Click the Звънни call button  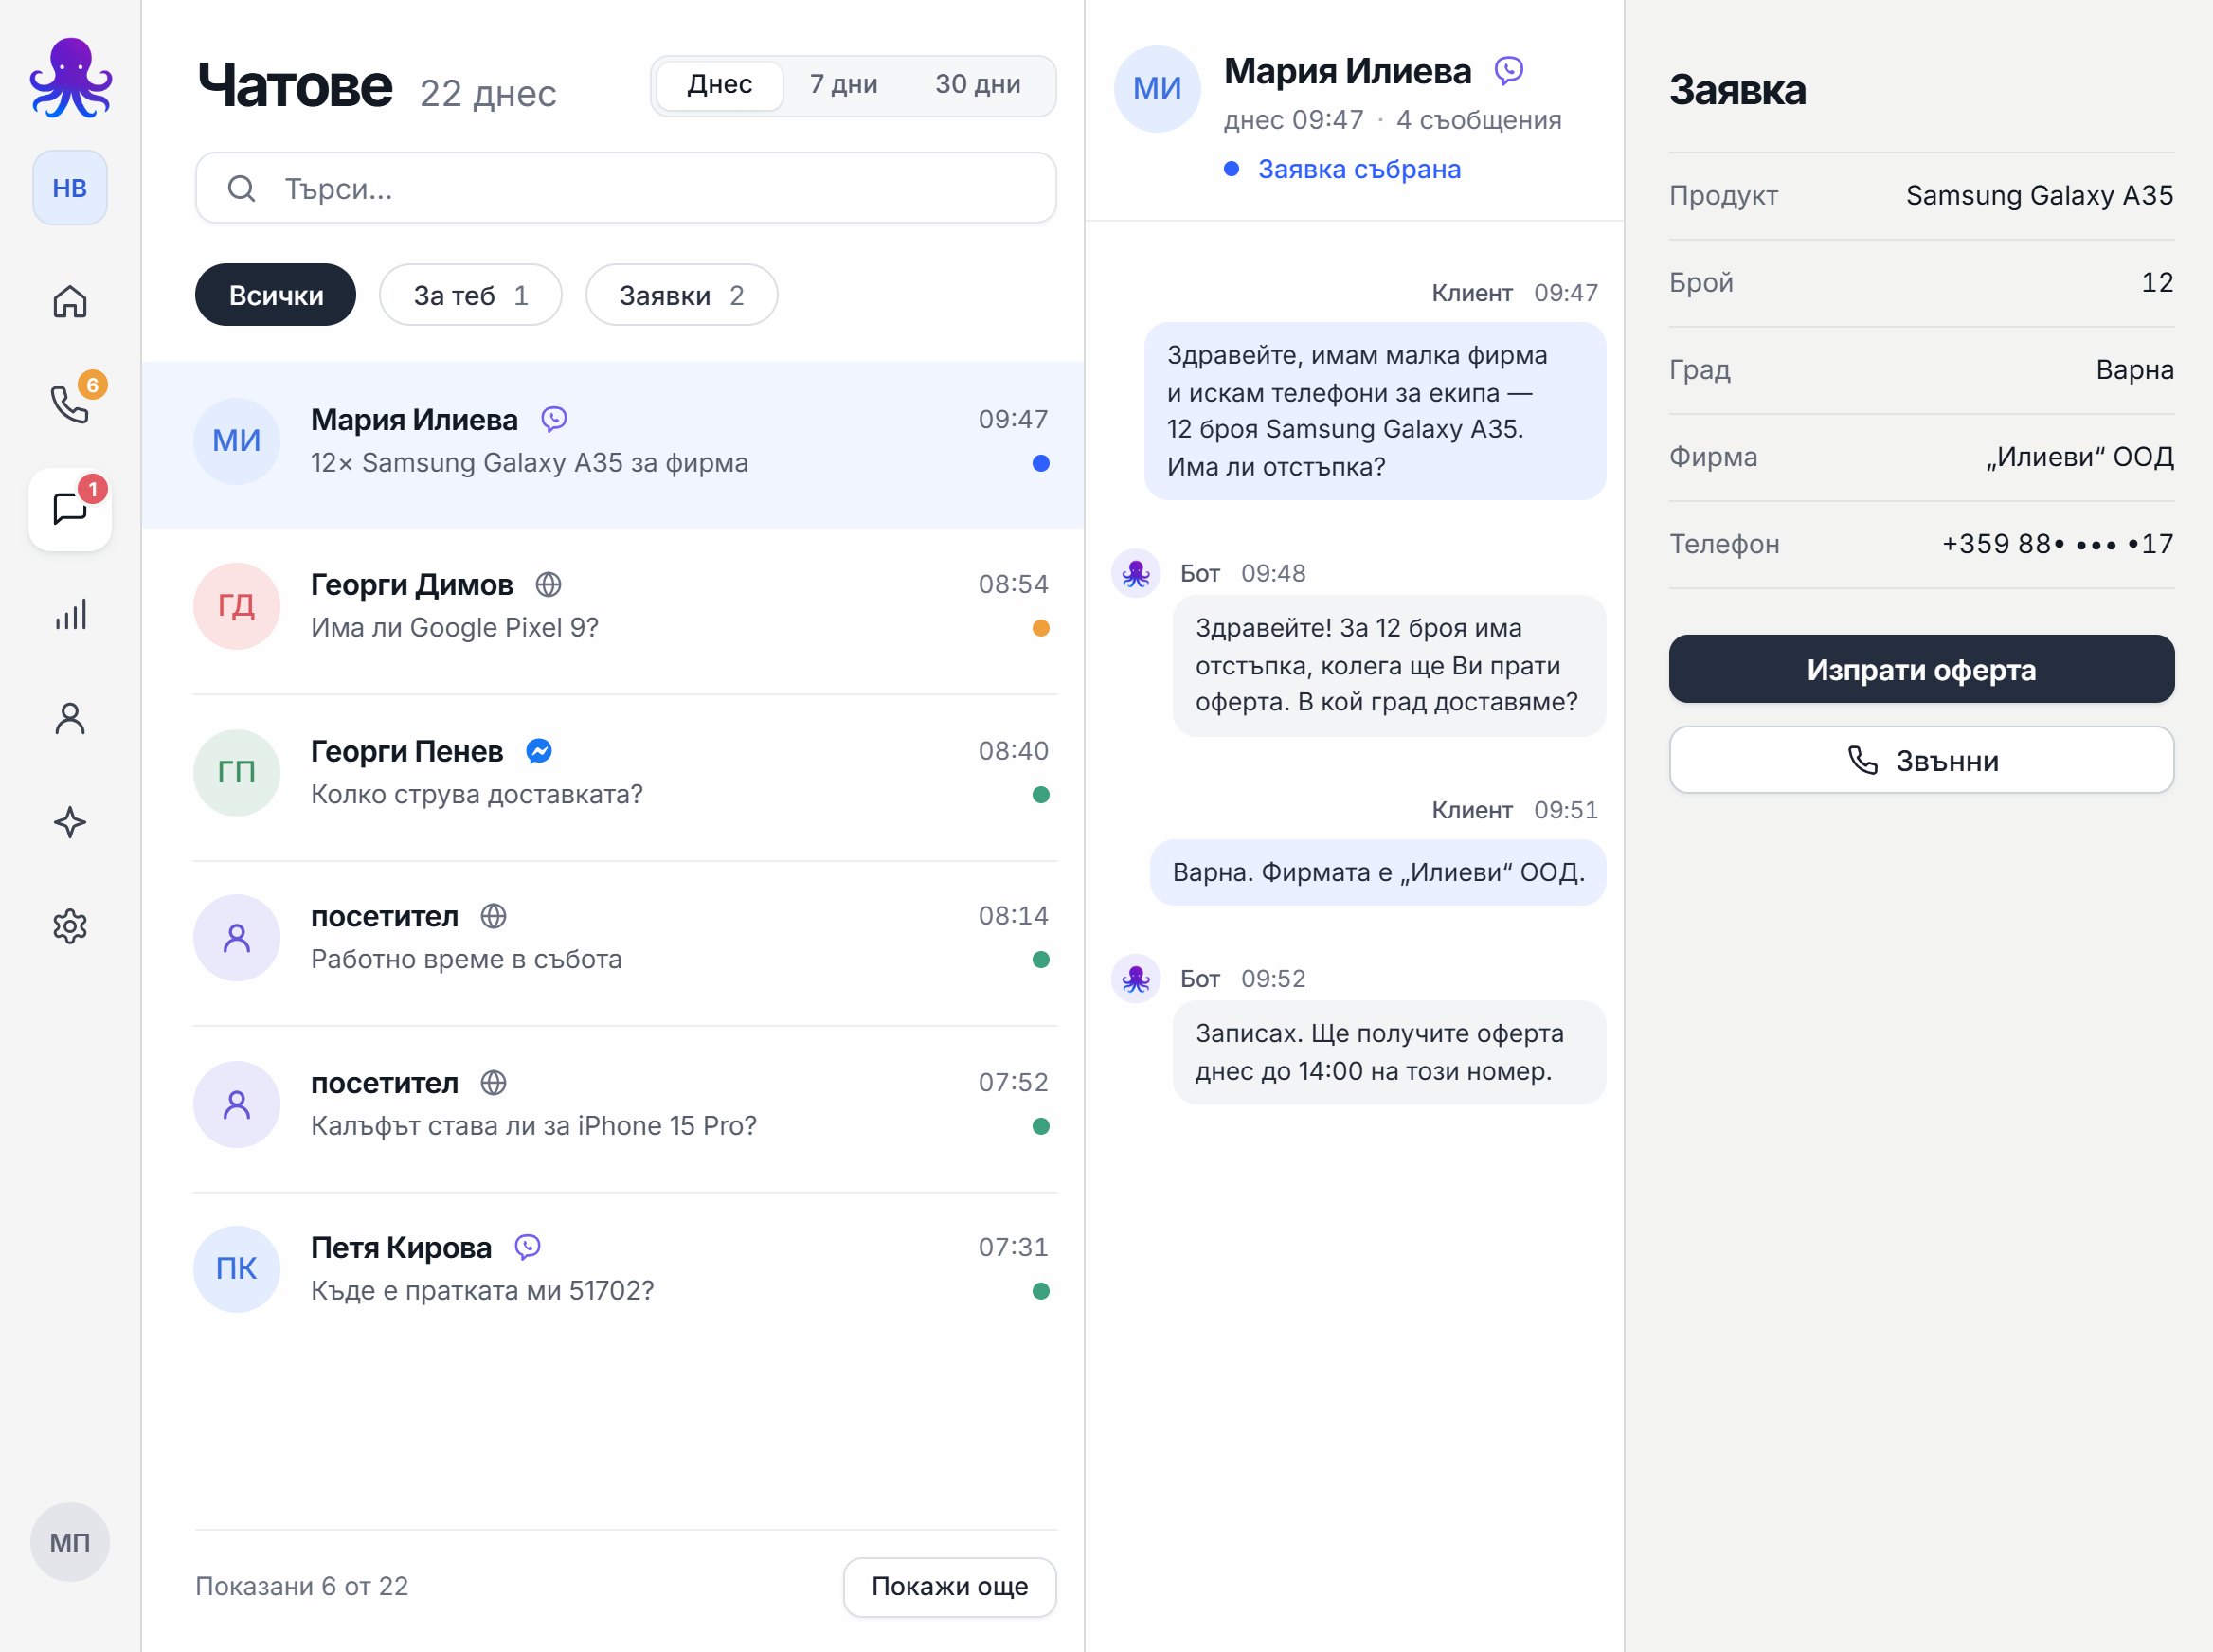(1921, 760)
